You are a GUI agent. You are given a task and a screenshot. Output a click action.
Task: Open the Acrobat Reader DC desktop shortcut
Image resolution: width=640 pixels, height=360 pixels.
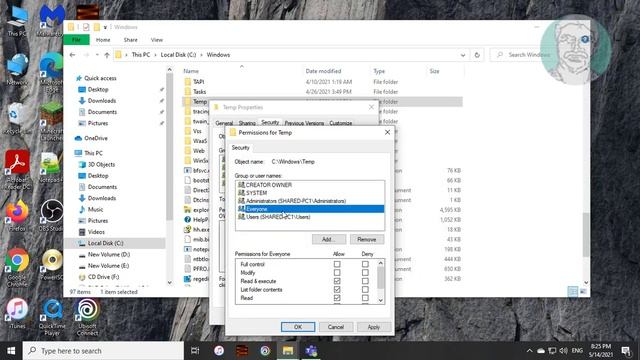click(x=17, y=169)
